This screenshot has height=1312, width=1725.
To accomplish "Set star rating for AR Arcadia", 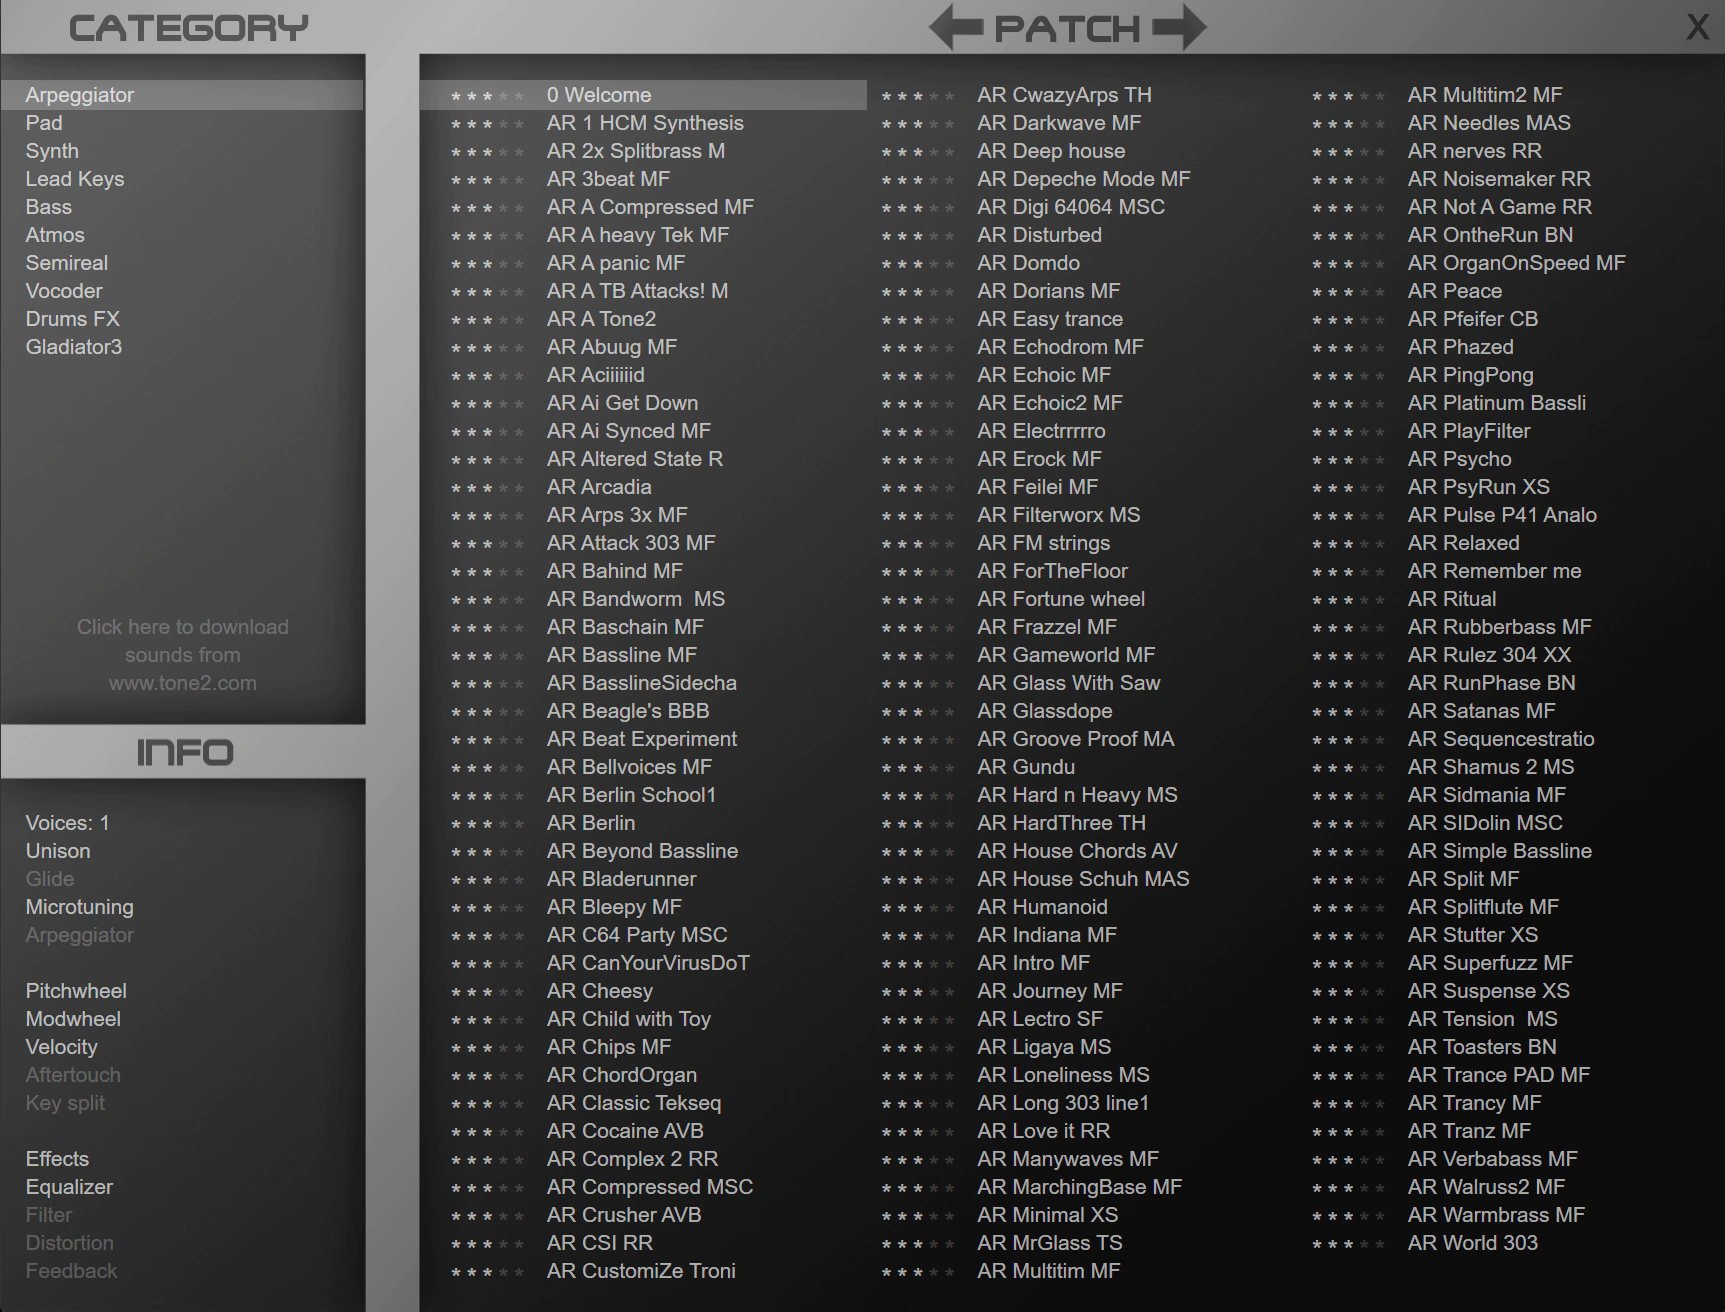I will point(487,488).
